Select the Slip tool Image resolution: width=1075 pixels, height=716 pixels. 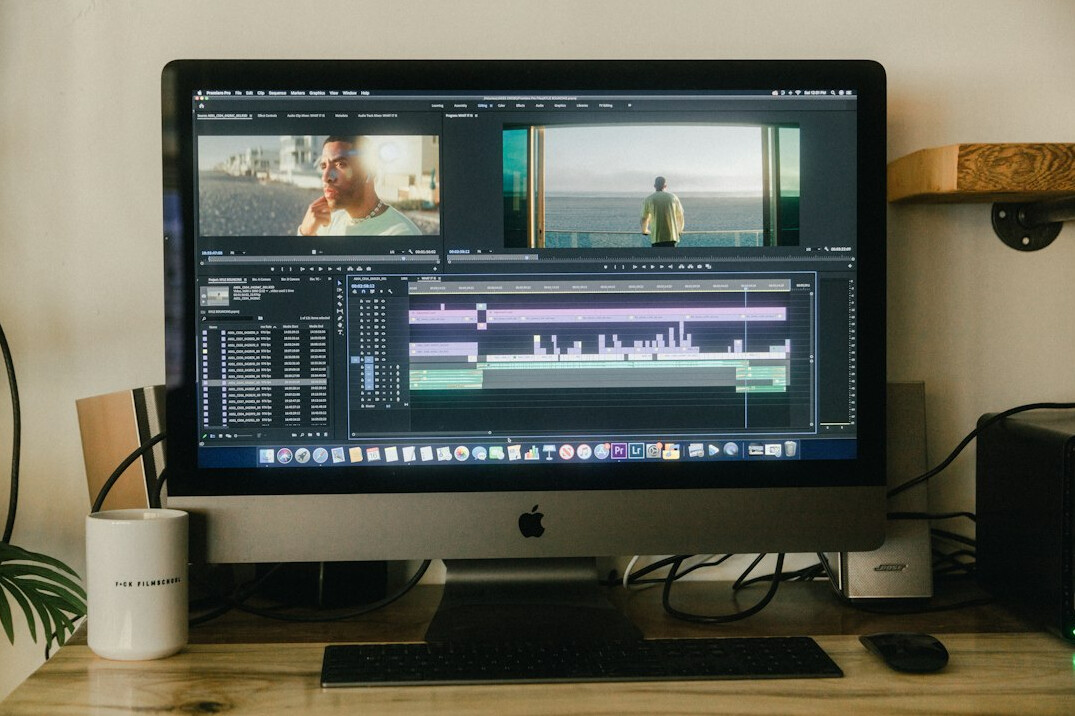(x=340, y=311)
